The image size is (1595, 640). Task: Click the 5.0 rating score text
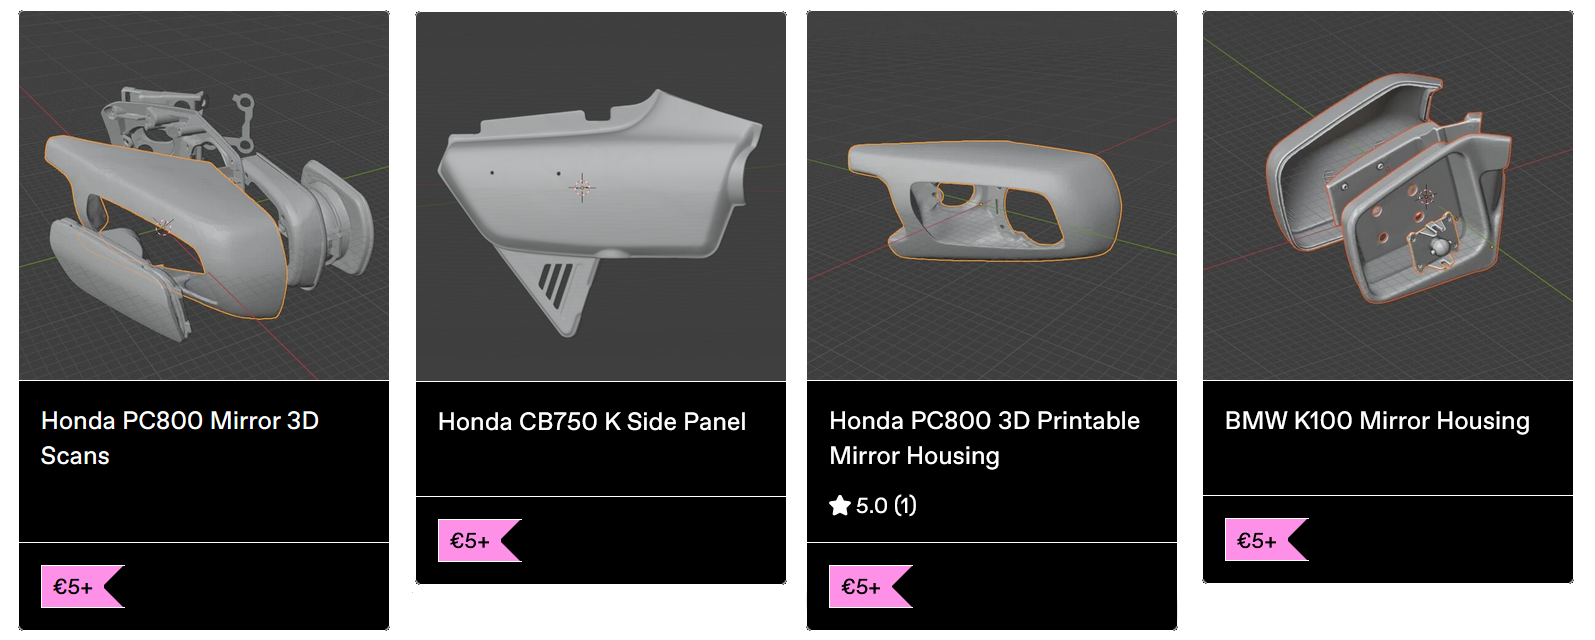(x=872, y=506)
